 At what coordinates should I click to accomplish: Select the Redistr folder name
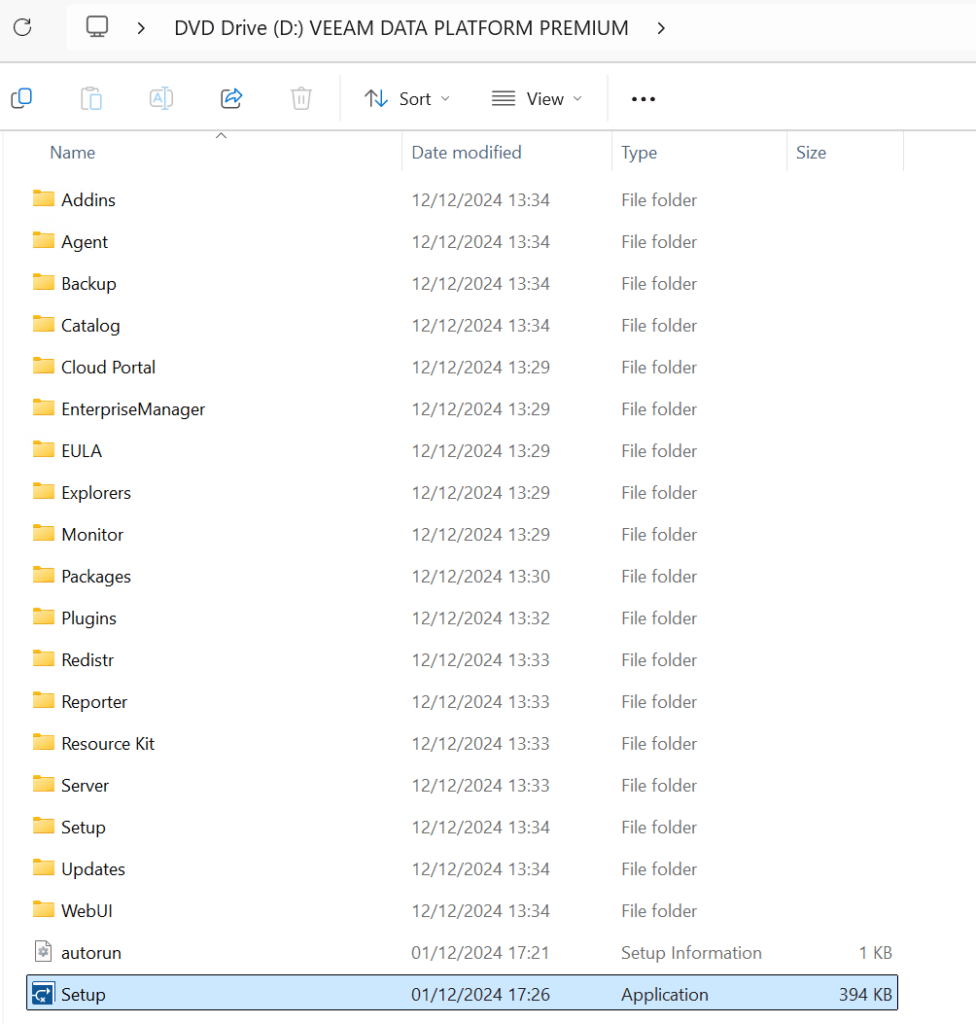pos(88,660)
